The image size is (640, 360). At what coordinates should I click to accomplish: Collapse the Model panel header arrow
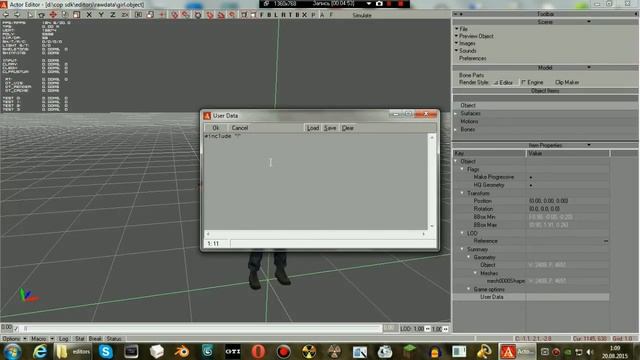pos(589,67)
